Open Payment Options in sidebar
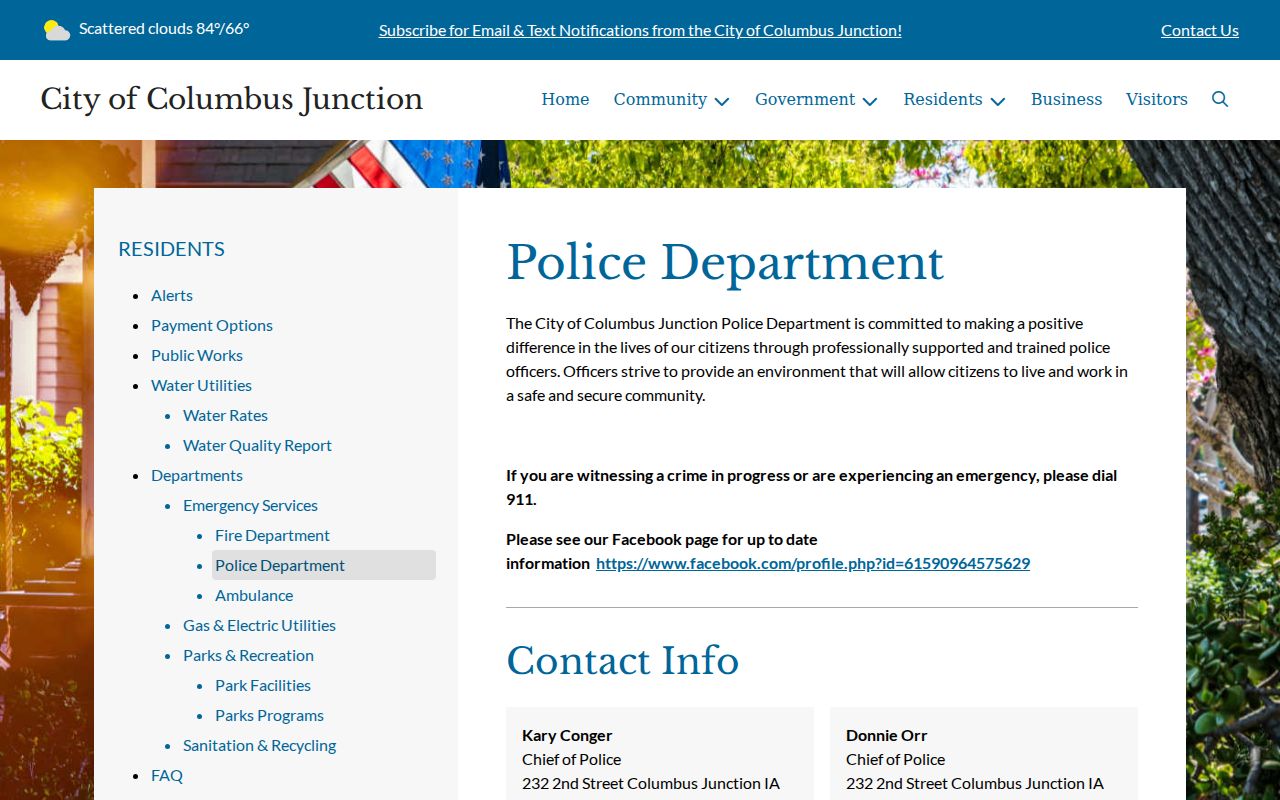The image size is (1280, 800). (x=212, y=325)
